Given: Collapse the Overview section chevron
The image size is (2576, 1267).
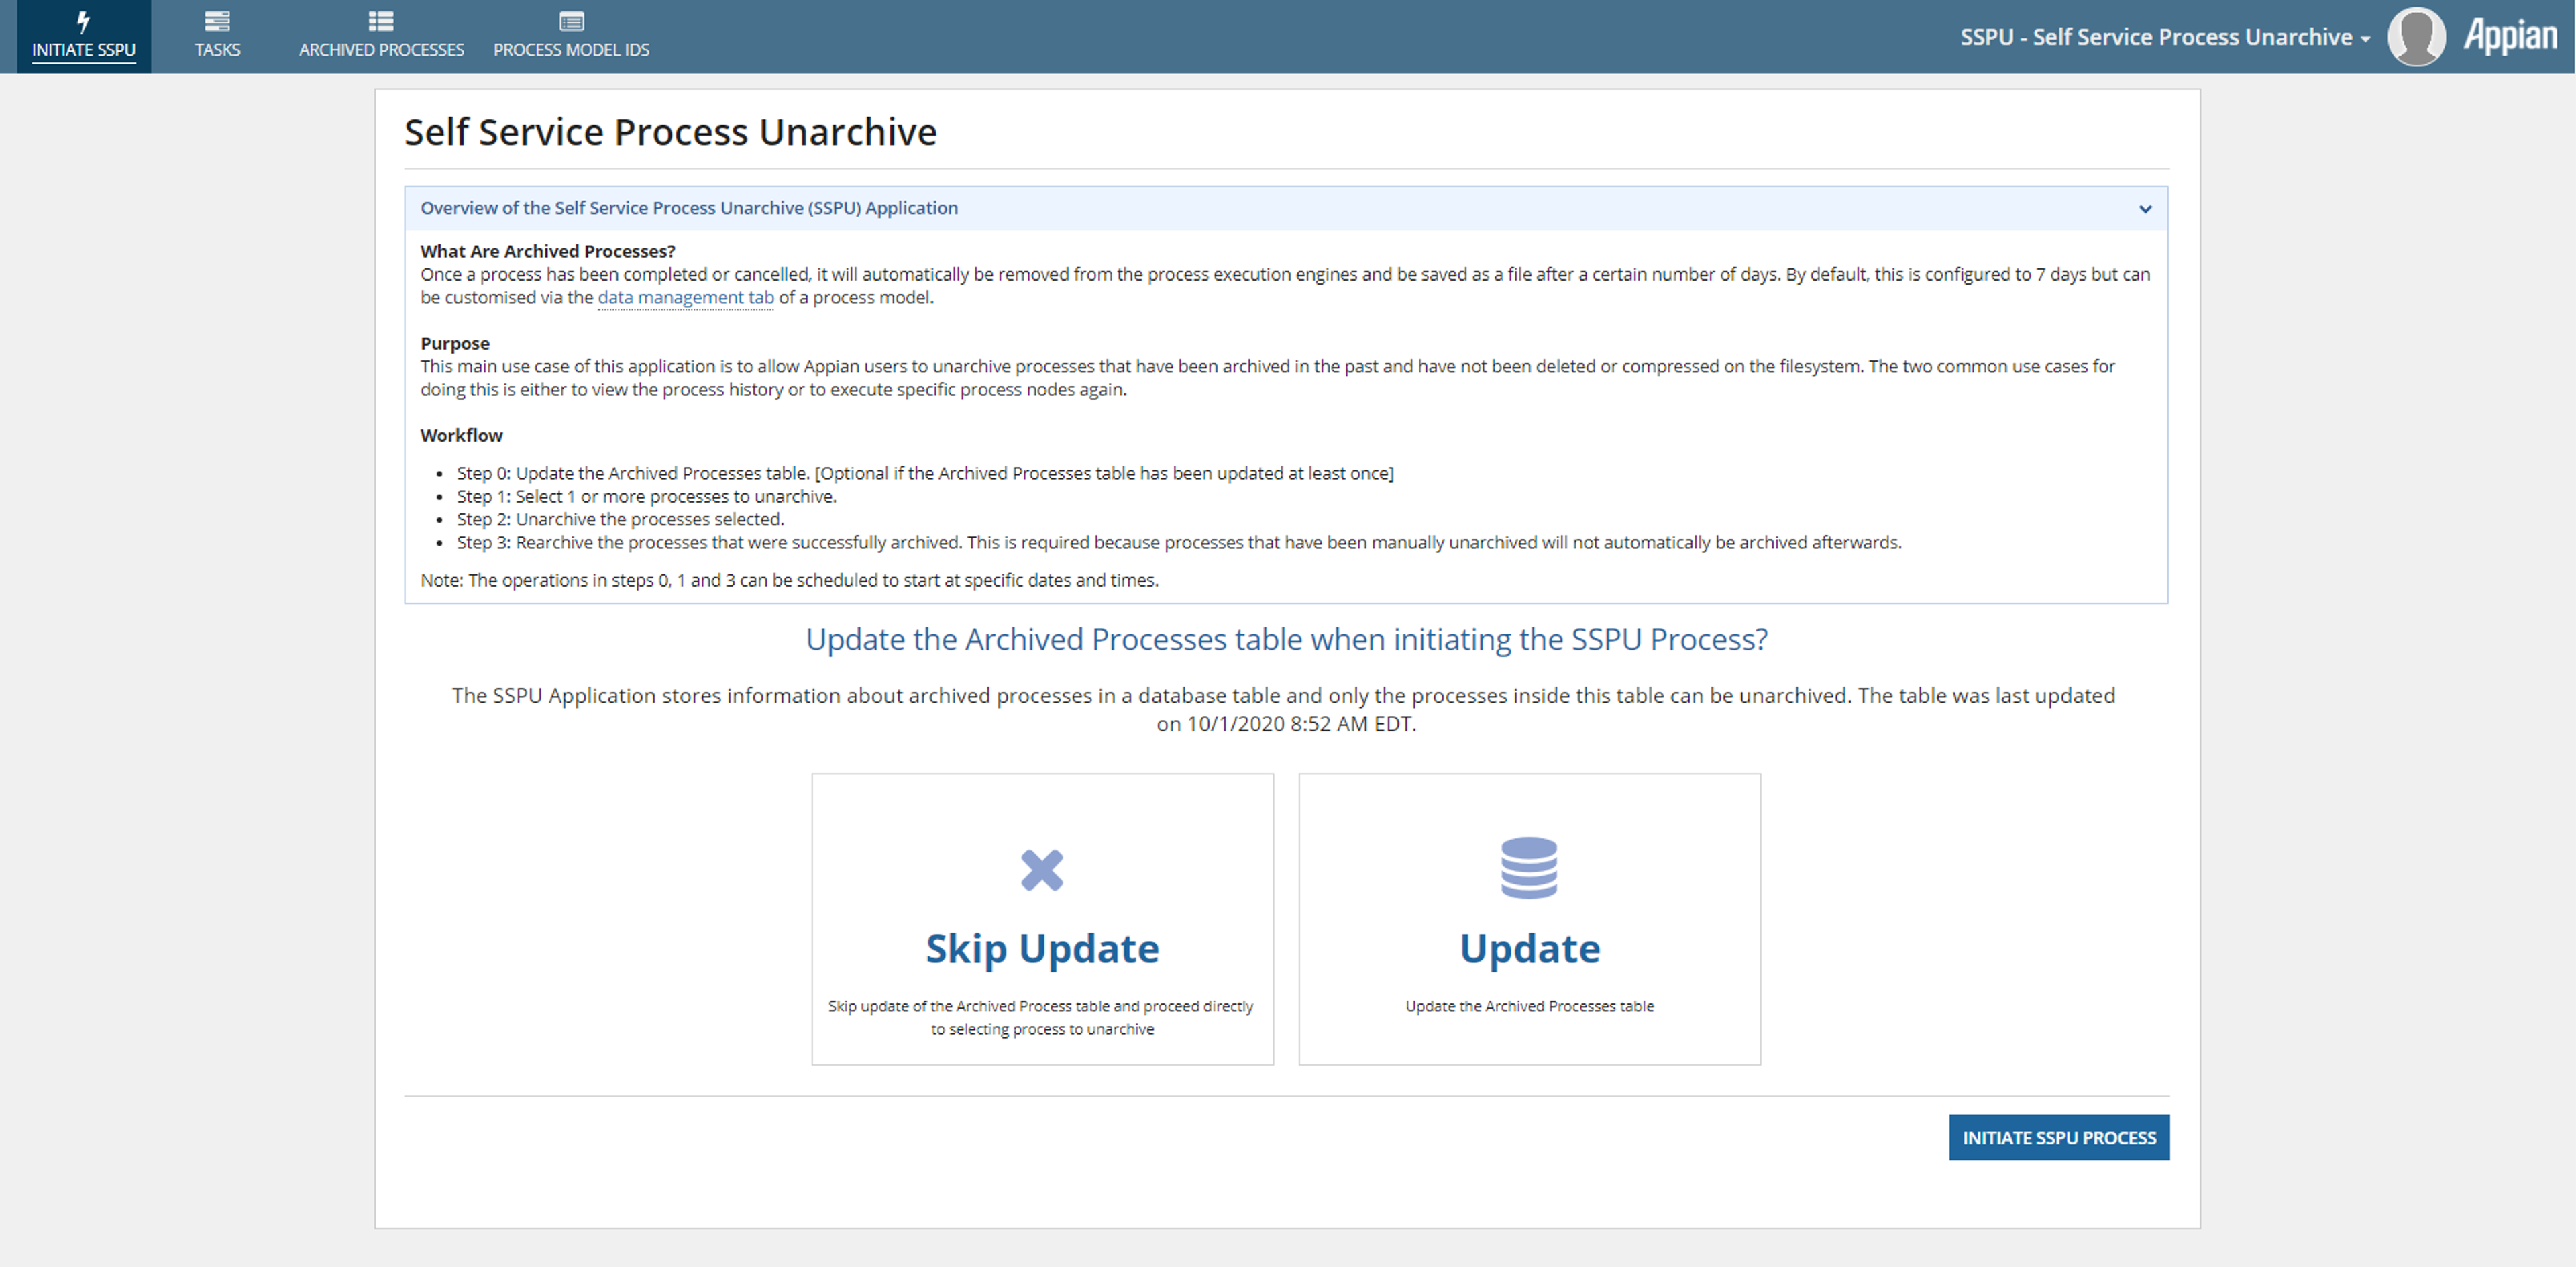Looking at the screenshot, I should click(x=2145, y=209).
